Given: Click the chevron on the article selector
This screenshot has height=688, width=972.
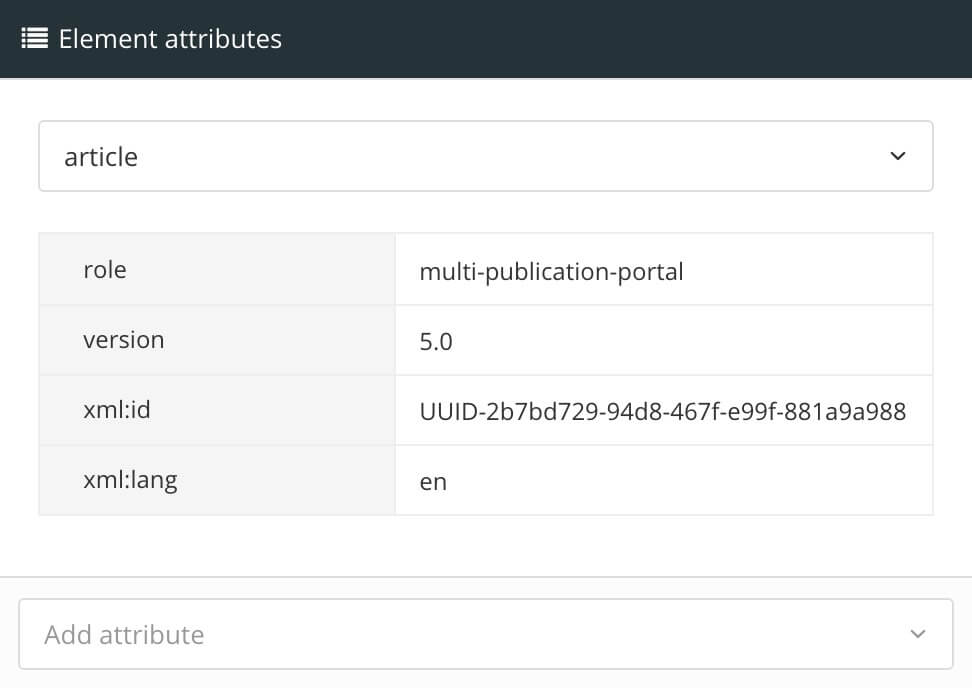Looking at the screenshot, I should (x=898, y=156).
